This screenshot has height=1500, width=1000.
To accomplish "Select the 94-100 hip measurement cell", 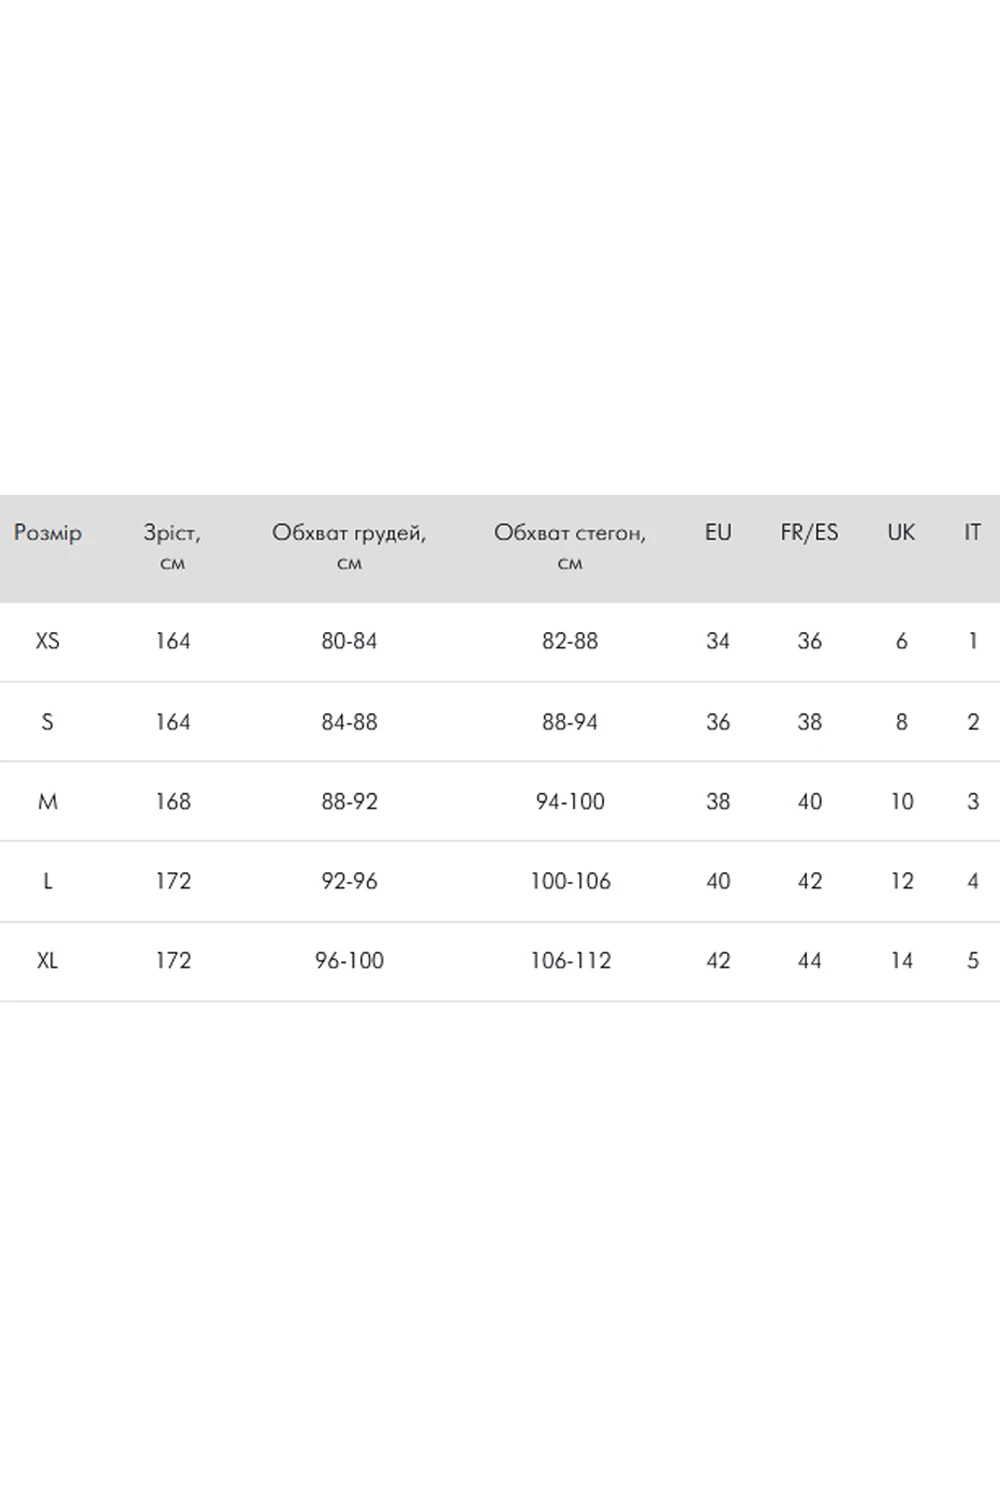I will tap(570, 802).
